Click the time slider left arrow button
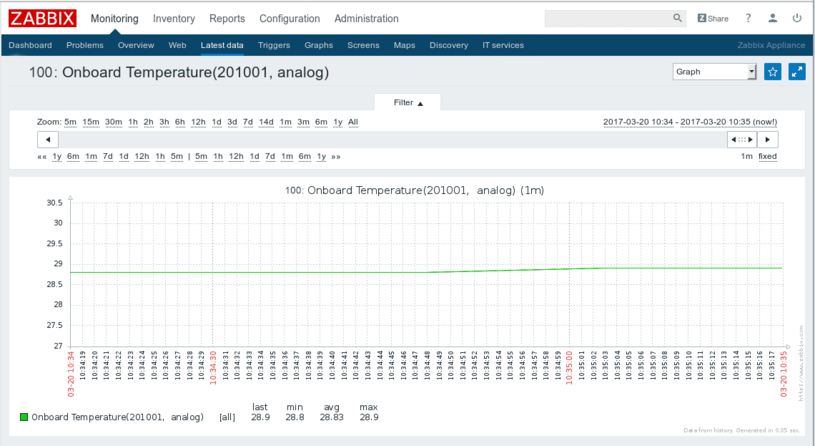The width and height of the screenshot is (815, 446). point(48,139)
